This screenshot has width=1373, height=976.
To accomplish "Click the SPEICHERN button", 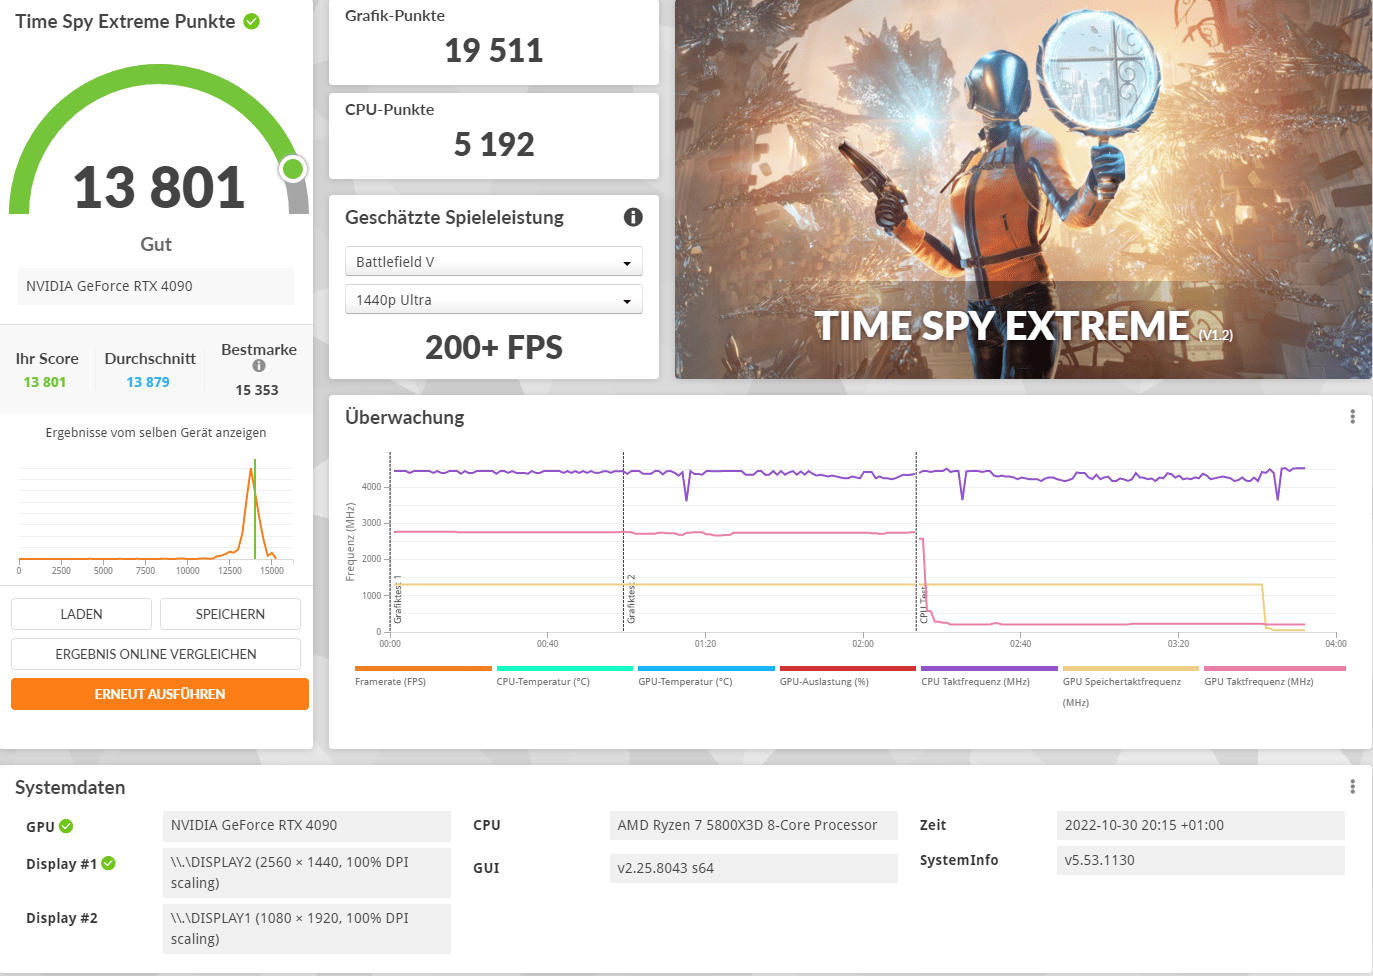I will point(230,614).
